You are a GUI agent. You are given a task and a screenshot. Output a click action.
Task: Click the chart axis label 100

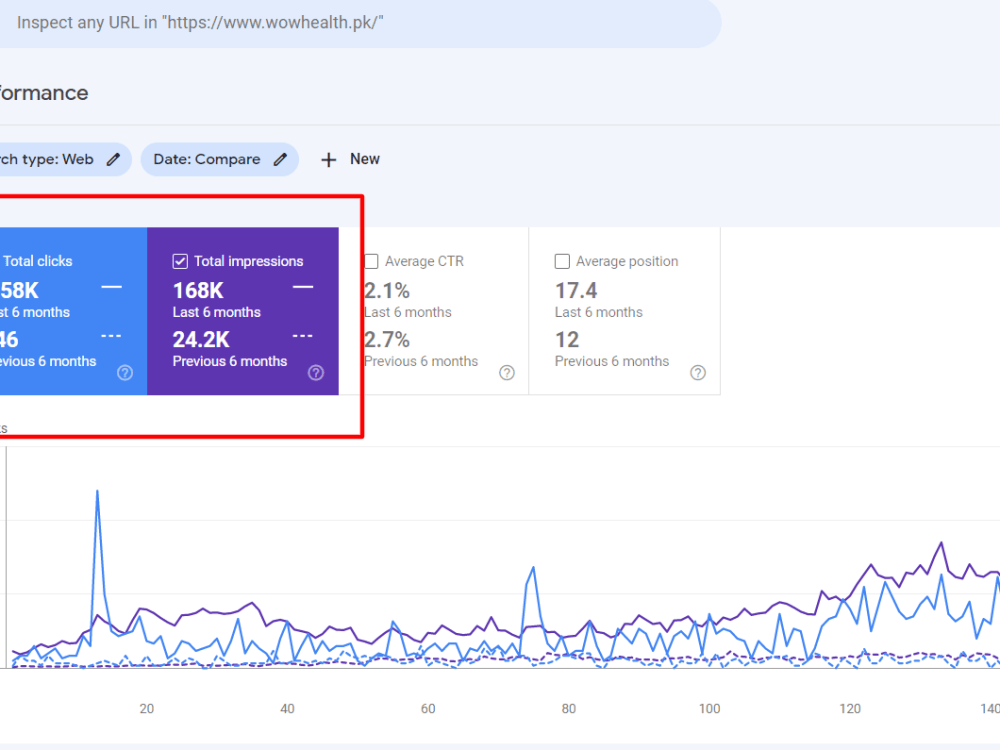[709, 709]
